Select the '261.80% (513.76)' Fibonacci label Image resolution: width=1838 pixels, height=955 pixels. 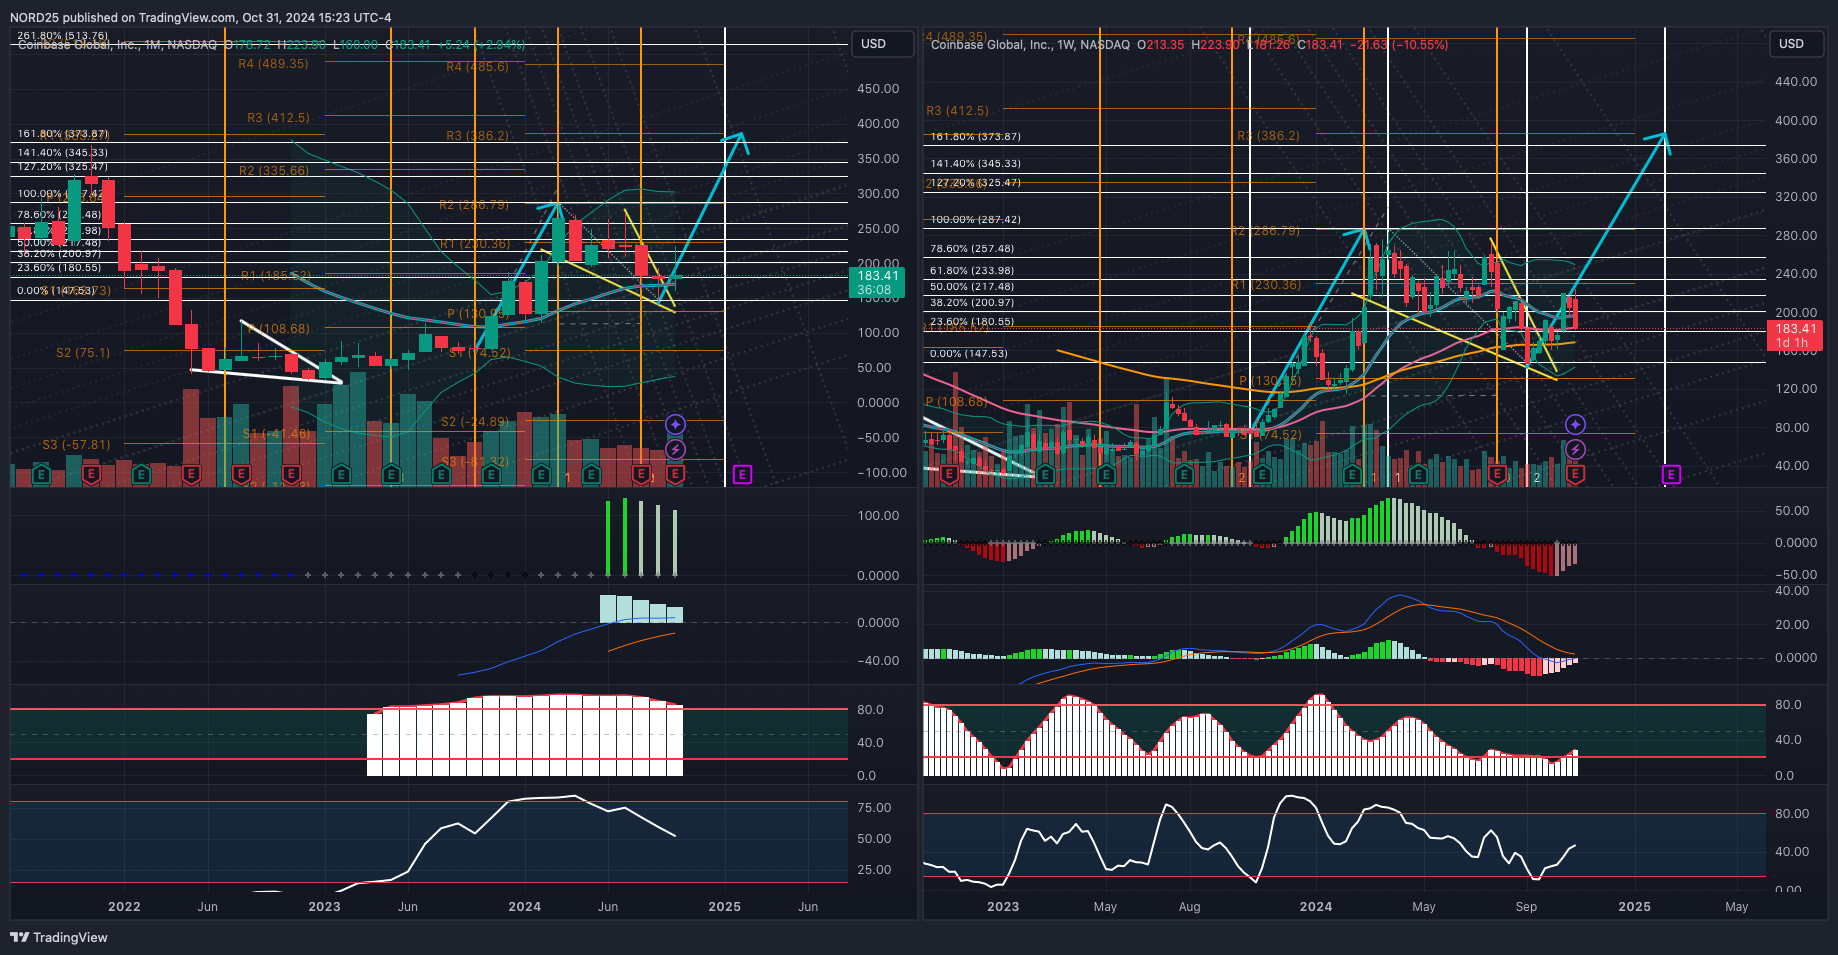[63, 36]
